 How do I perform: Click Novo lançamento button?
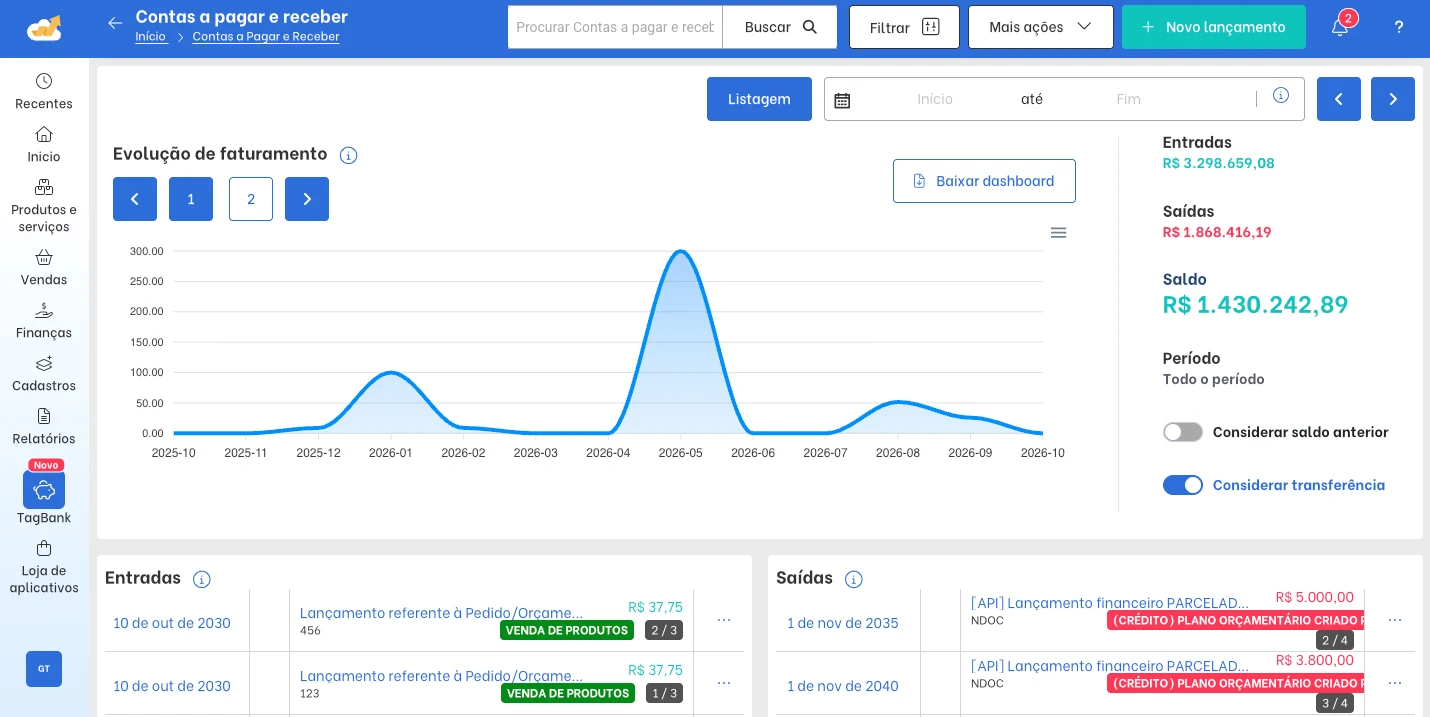pos(1214,27)
